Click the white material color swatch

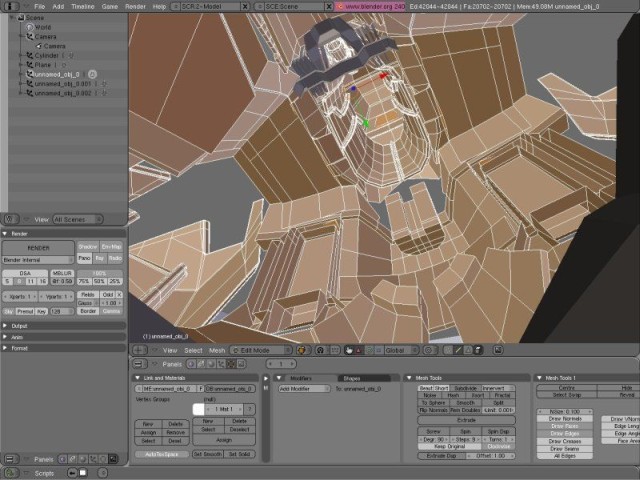click(x=199, y=409)
